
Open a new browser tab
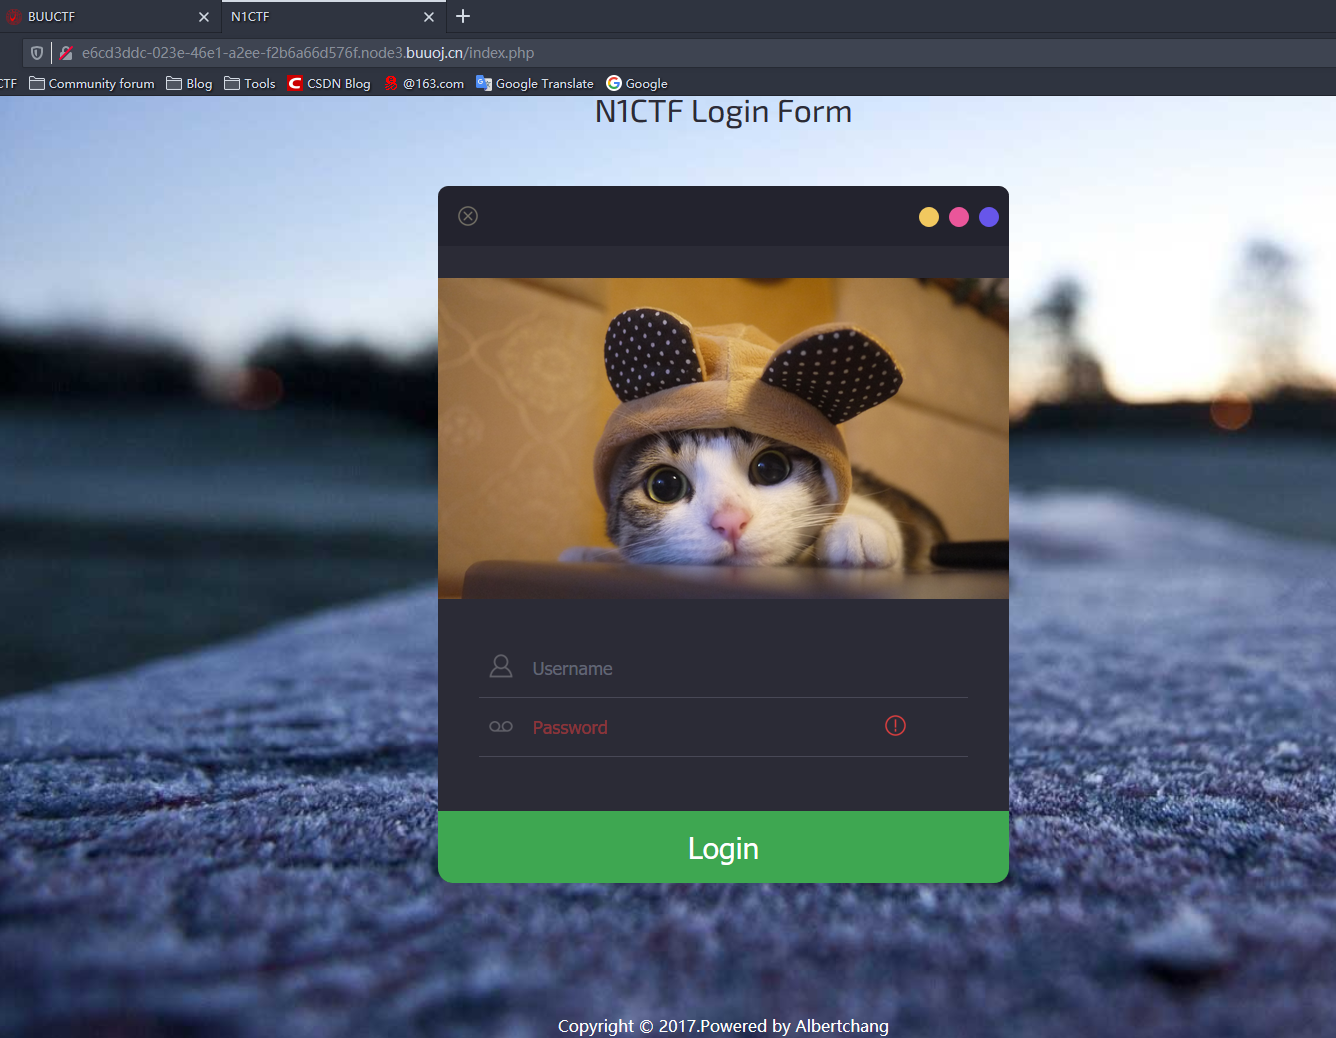(462, 16)
